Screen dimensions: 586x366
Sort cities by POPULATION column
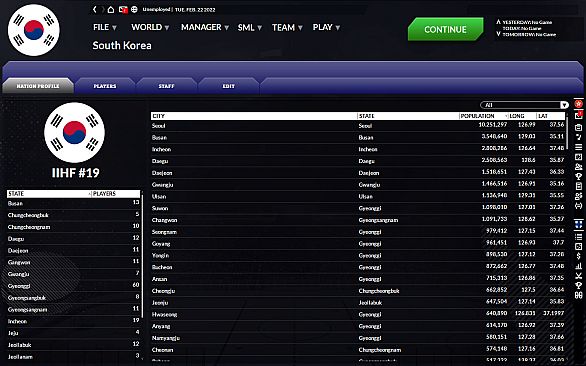484,116
